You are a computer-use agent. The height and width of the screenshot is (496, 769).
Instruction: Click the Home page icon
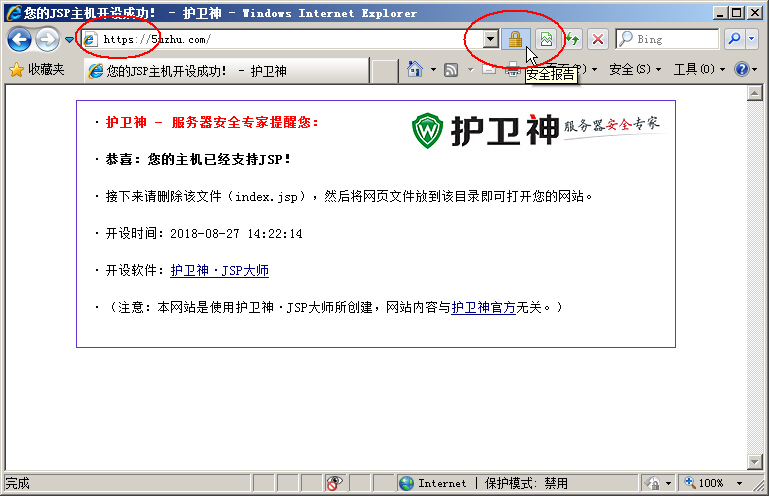coord(415,70)
